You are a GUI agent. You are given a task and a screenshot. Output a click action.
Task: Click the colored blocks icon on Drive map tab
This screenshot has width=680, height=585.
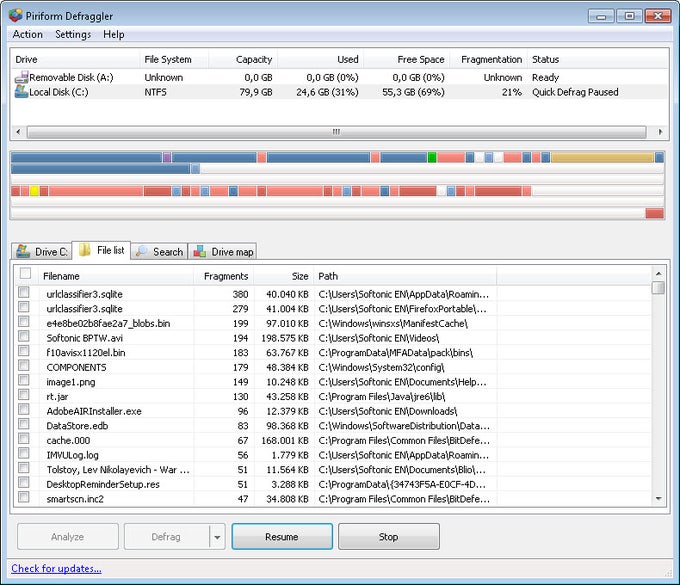tap(199, 251)
